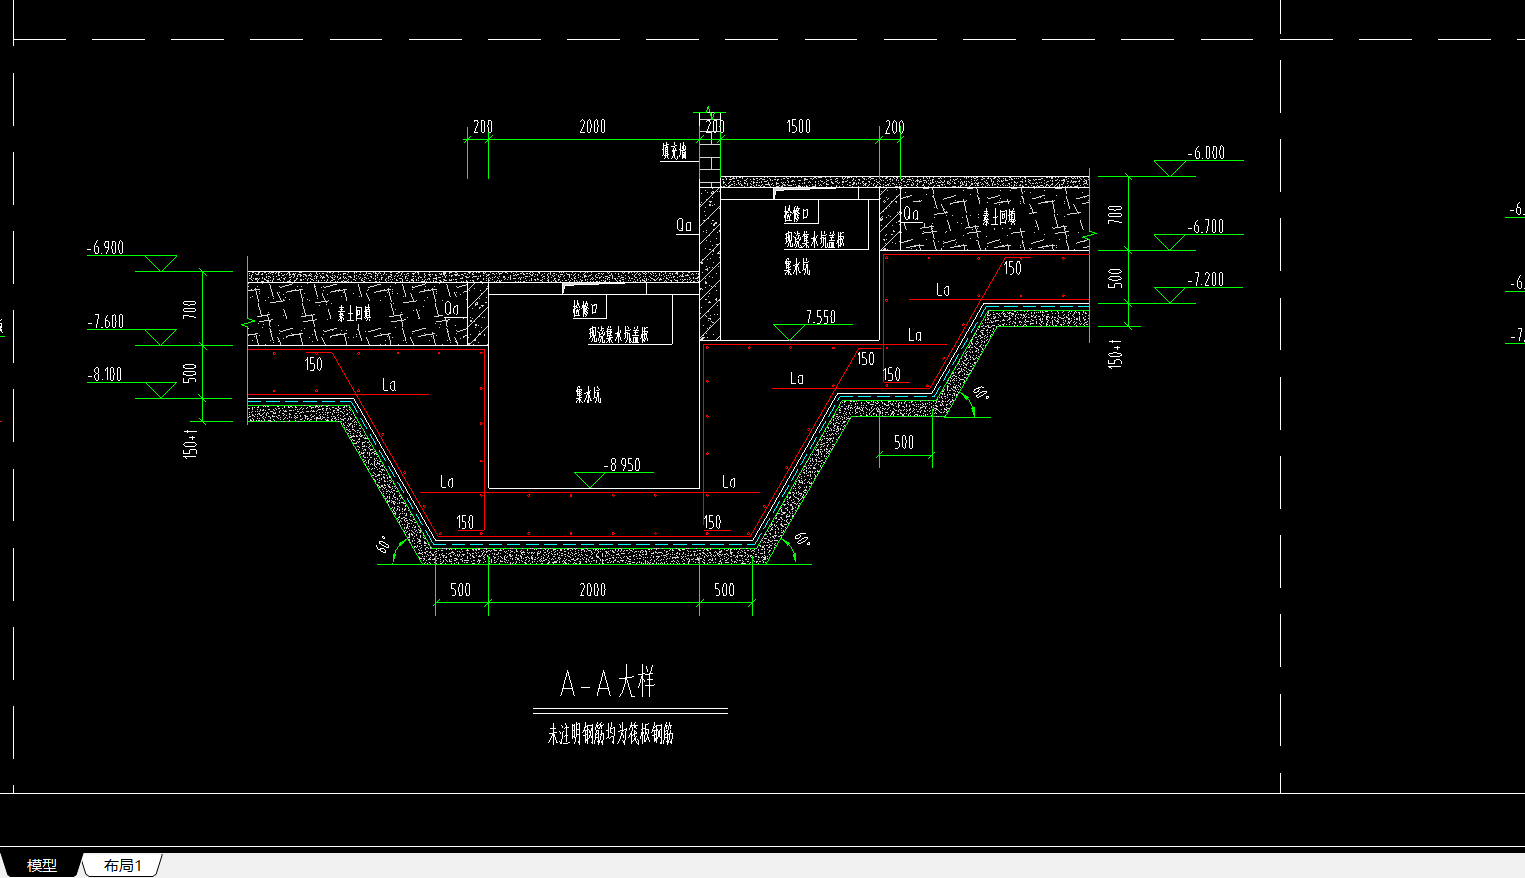This screenshot has height=878, width=1525.
Task: Switch to the 模型 tab
Action: (41, 865)
